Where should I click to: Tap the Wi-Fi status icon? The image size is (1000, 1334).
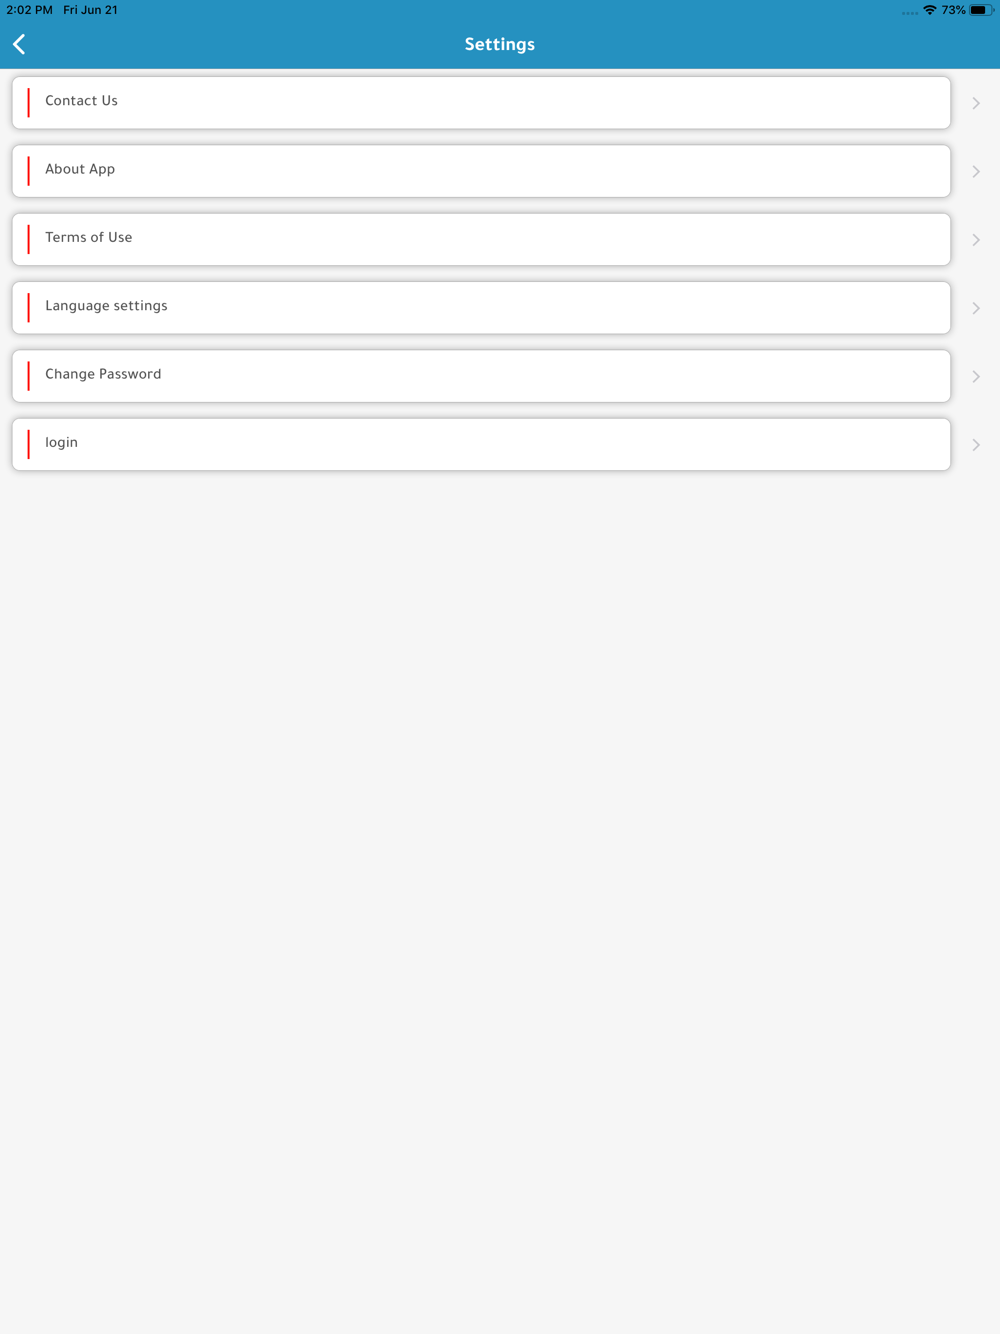pos(930,10)
